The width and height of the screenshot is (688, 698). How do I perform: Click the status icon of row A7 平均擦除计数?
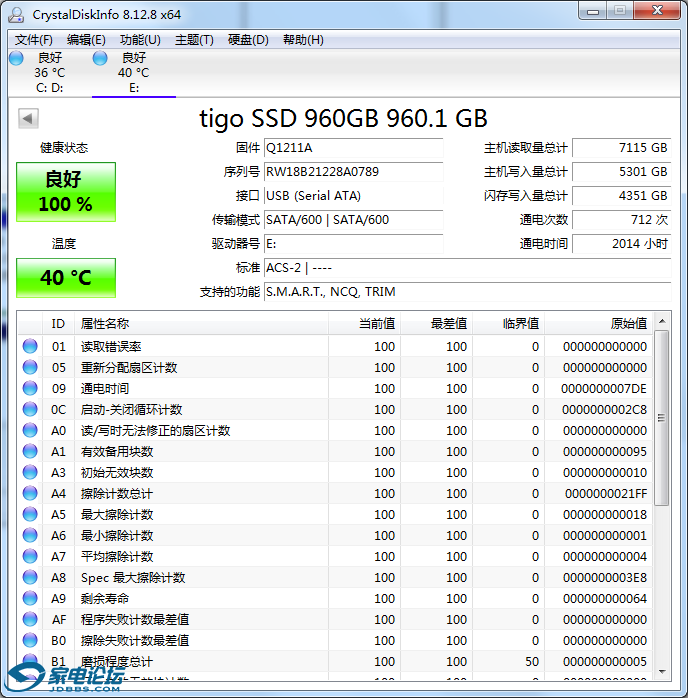pos(30,556)
